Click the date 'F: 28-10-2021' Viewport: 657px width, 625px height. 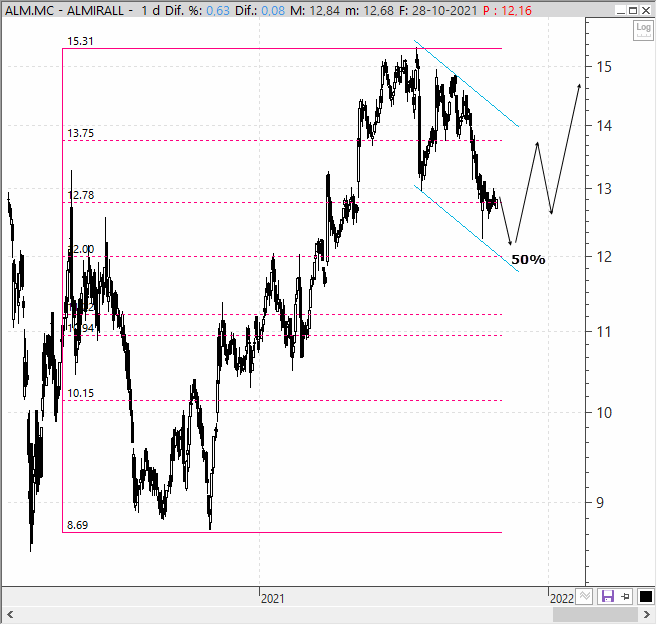tap(438, 10)
